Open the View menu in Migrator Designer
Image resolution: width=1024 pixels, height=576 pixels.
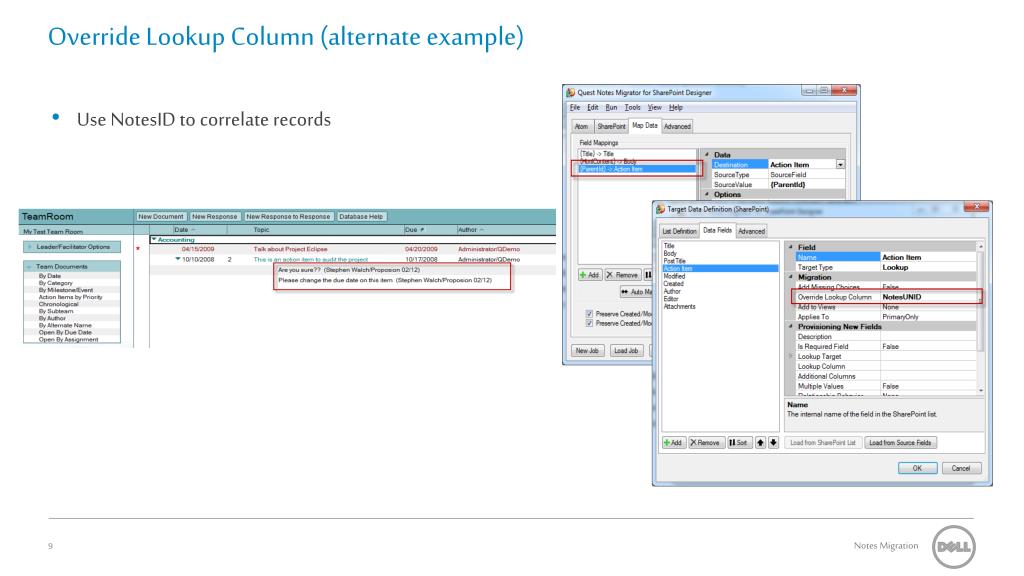[x=654, y=108]
